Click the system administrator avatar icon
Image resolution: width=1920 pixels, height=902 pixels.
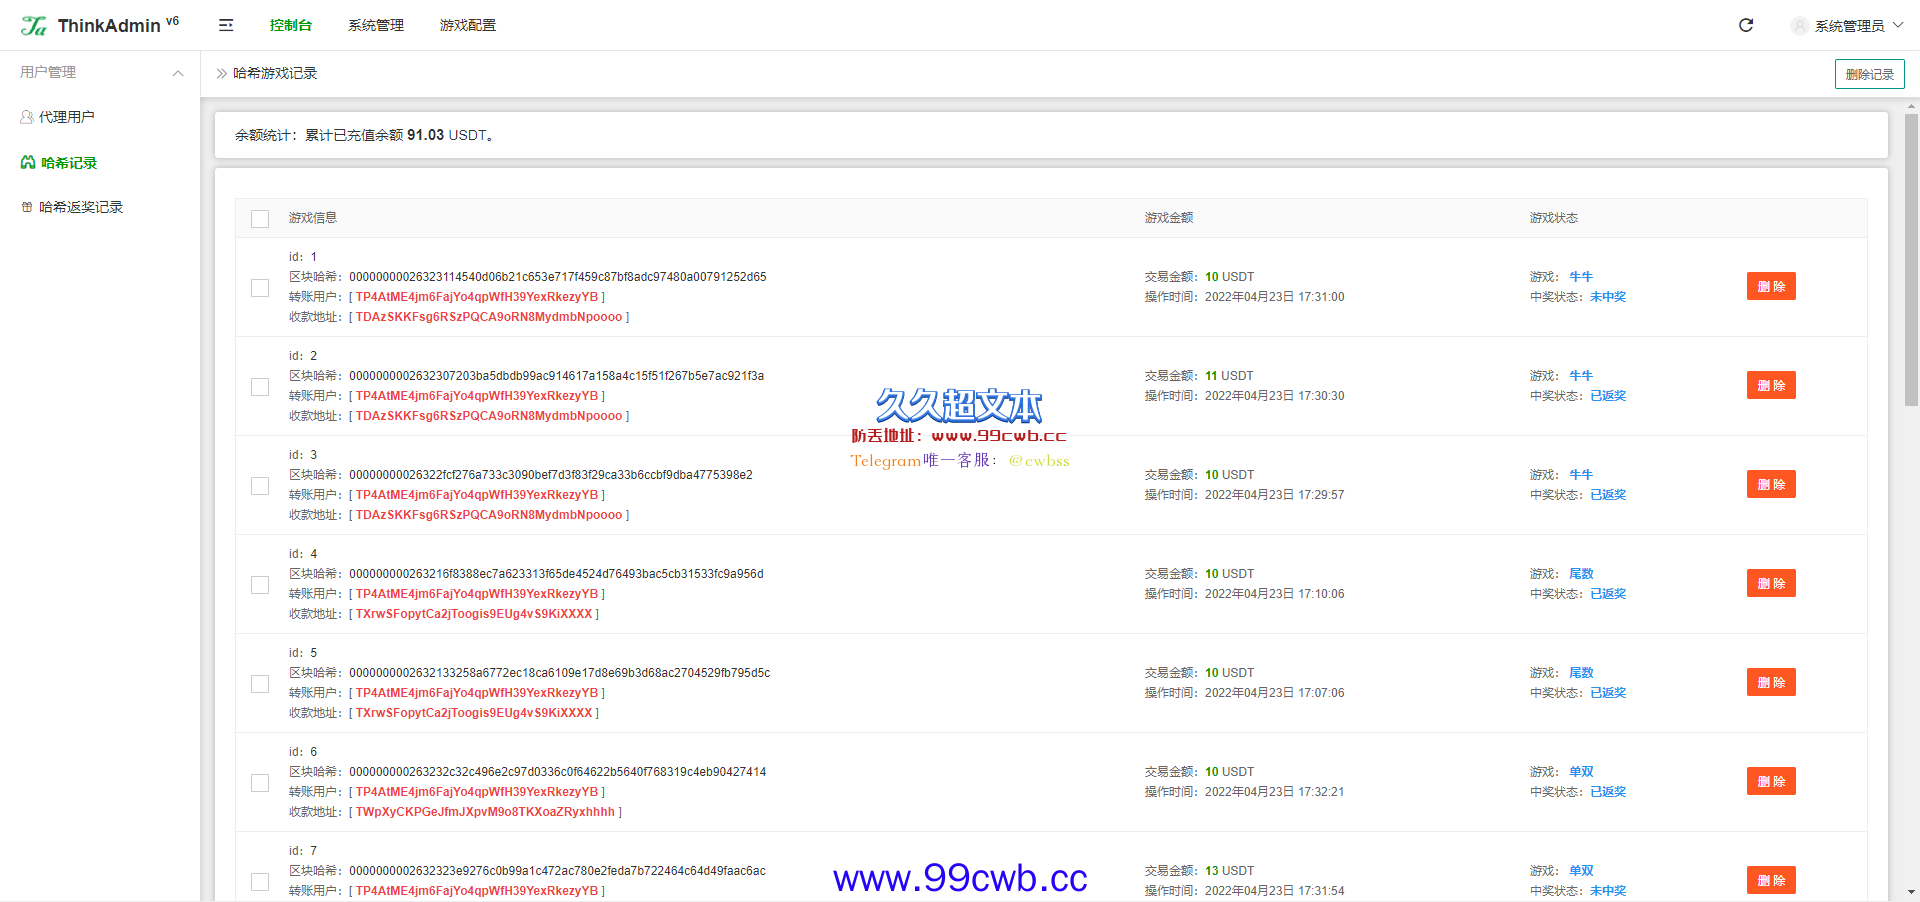pyautogui.click(x=1800, y=26)
